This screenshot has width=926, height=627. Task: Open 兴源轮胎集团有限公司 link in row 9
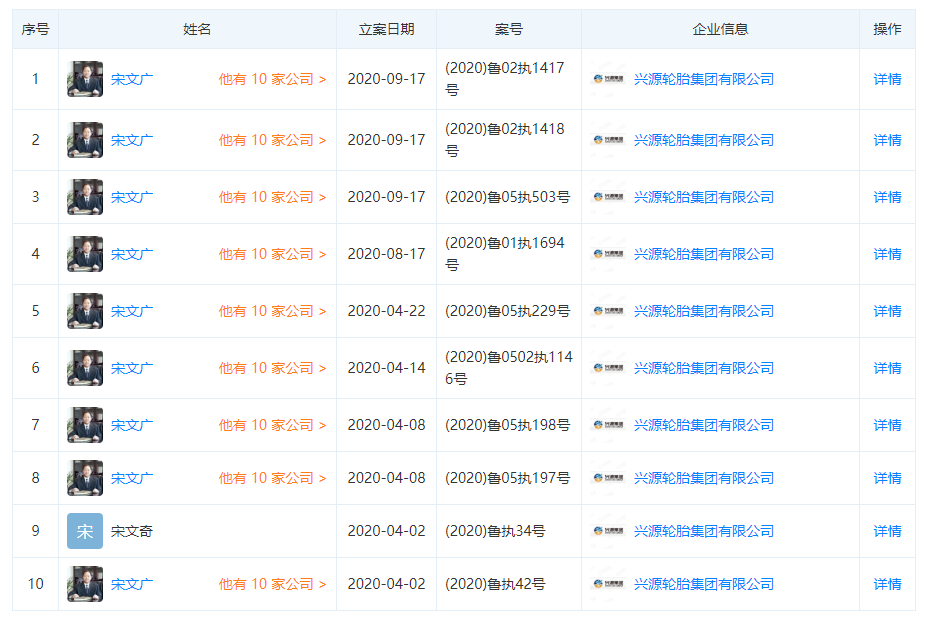(703, 531)
